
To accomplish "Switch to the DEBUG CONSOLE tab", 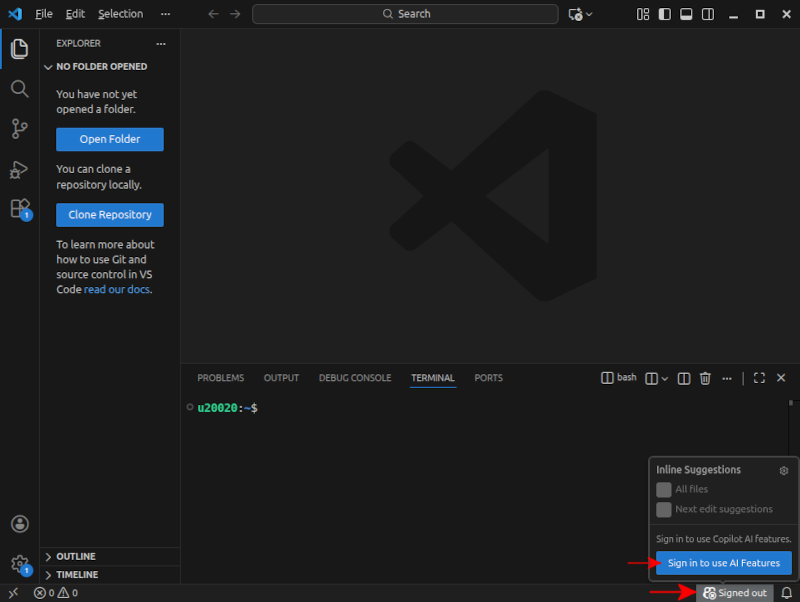I will 354,378.
